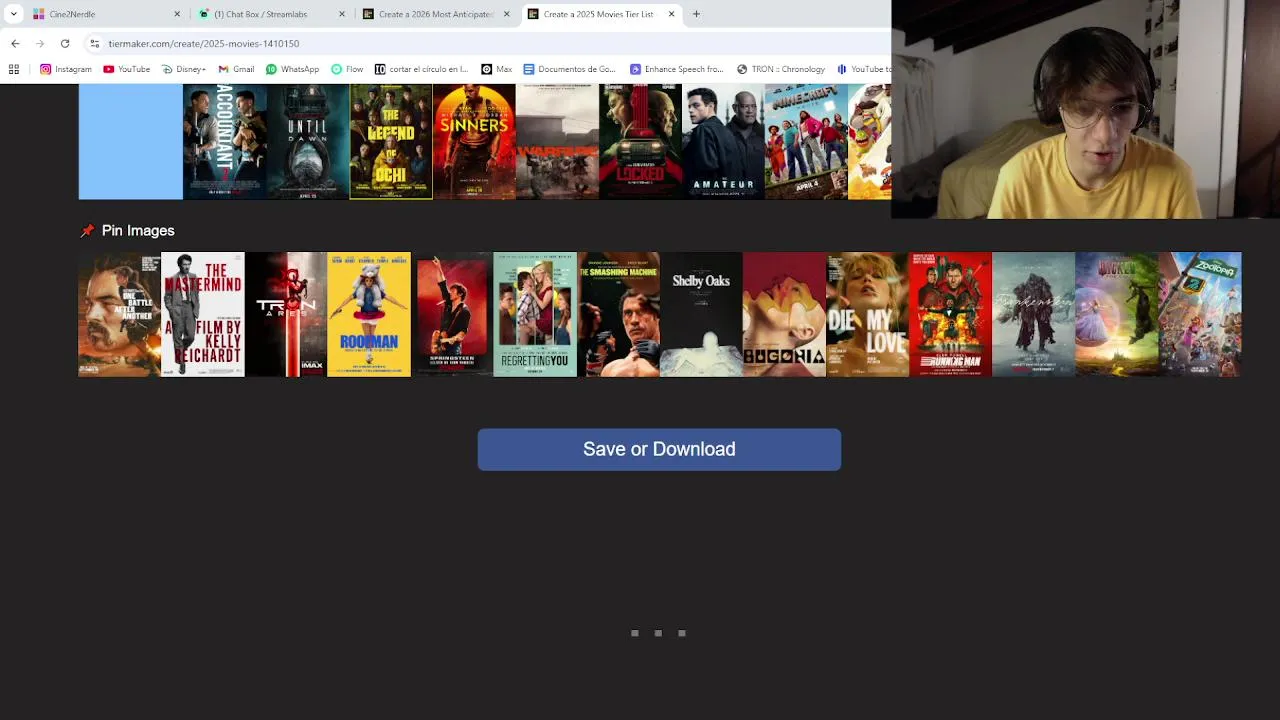Open the Gmail bookmark
Image resolution: width=1280 pixels, height=720 pixels.
coord(236,69)
